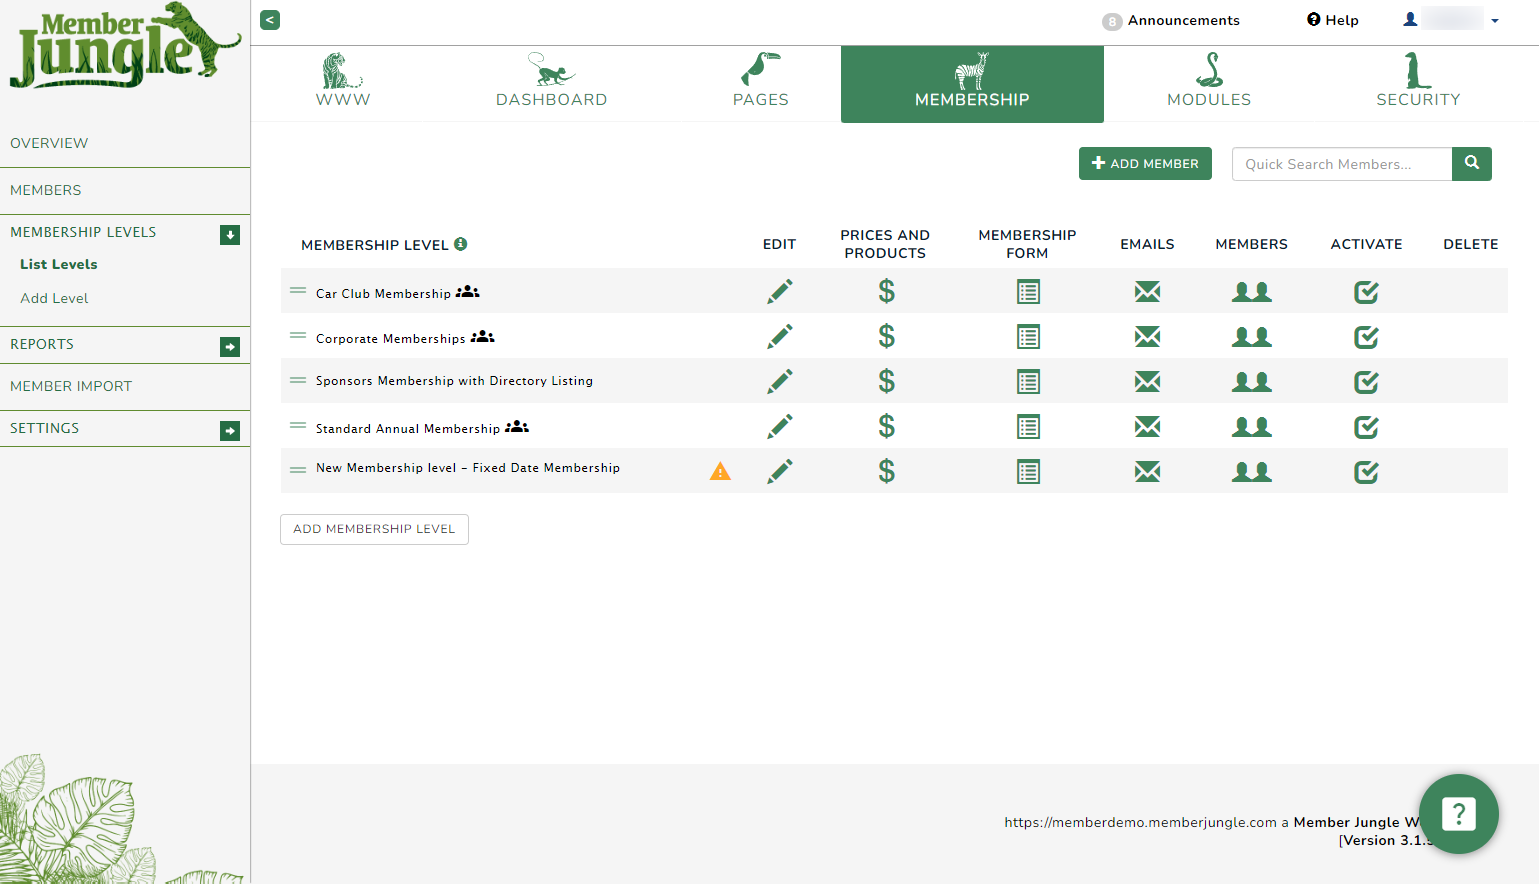Collapse the sidebar with the arrow button

click(270, 20)
